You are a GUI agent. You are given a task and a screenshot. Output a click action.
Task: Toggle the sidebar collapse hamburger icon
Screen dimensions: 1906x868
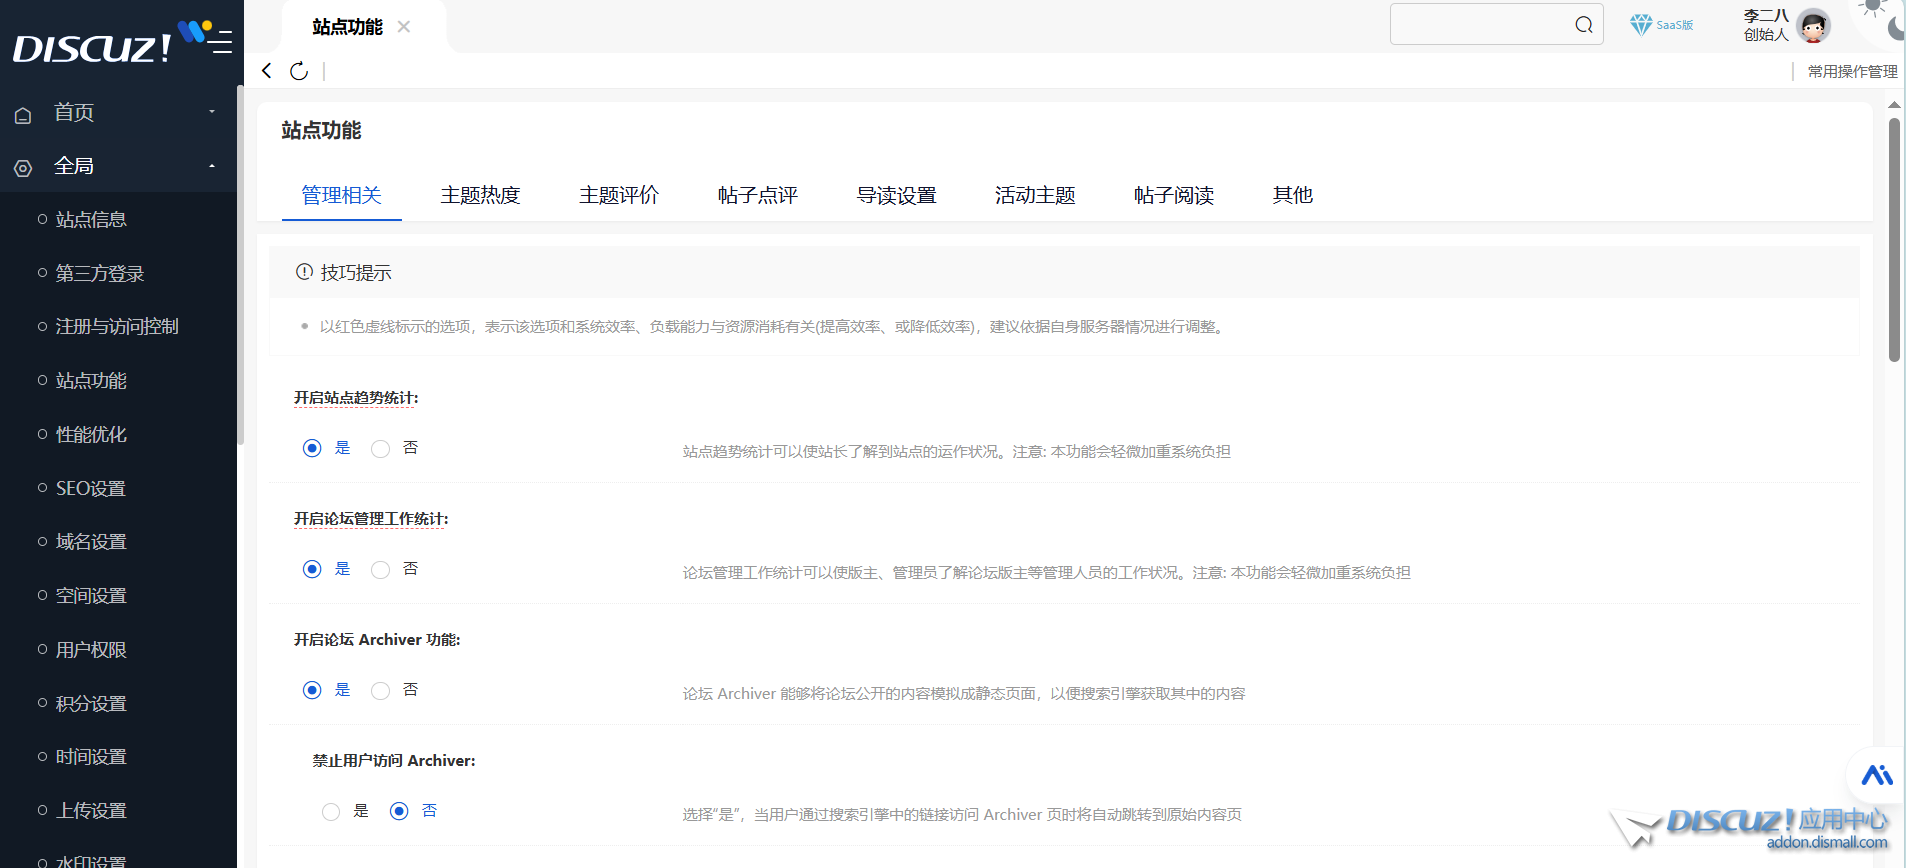point(221,42)
